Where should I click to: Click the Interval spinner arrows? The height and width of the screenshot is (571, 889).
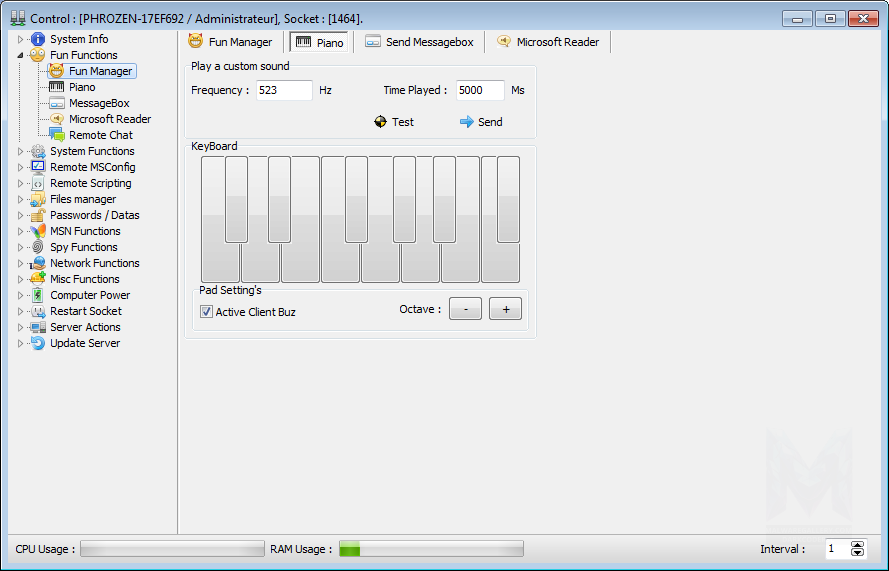[857, 548]
